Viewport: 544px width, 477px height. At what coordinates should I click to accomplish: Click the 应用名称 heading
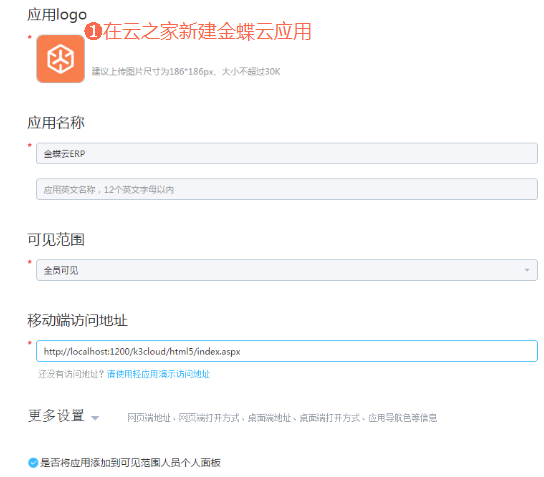[x=56, y=122]
